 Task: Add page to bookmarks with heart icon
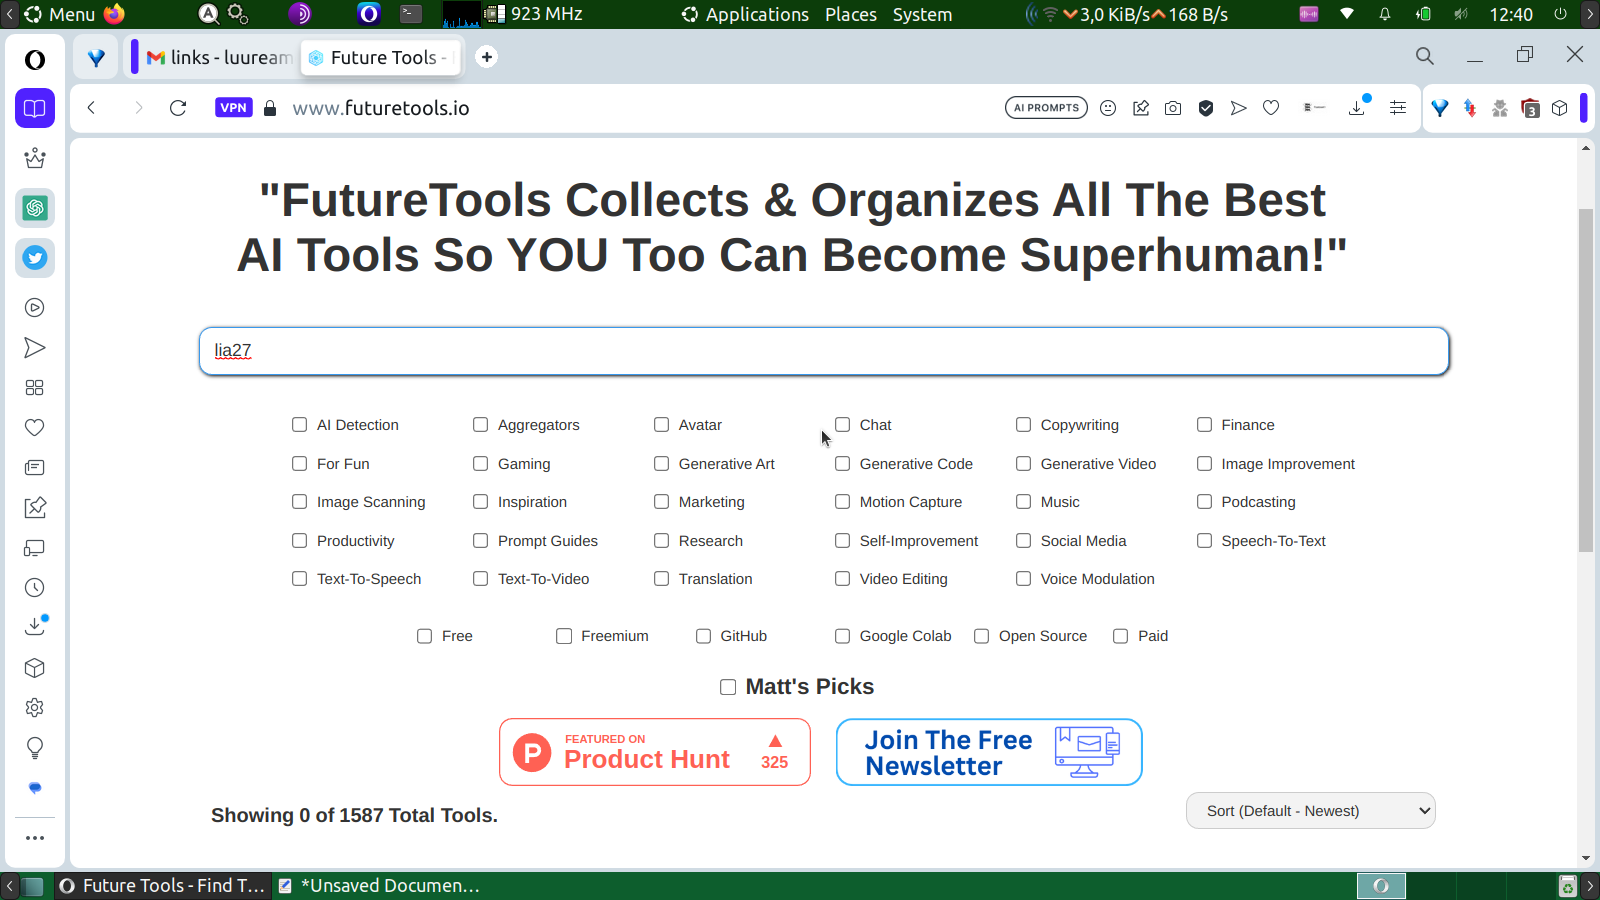click(x=1271, y=108)
